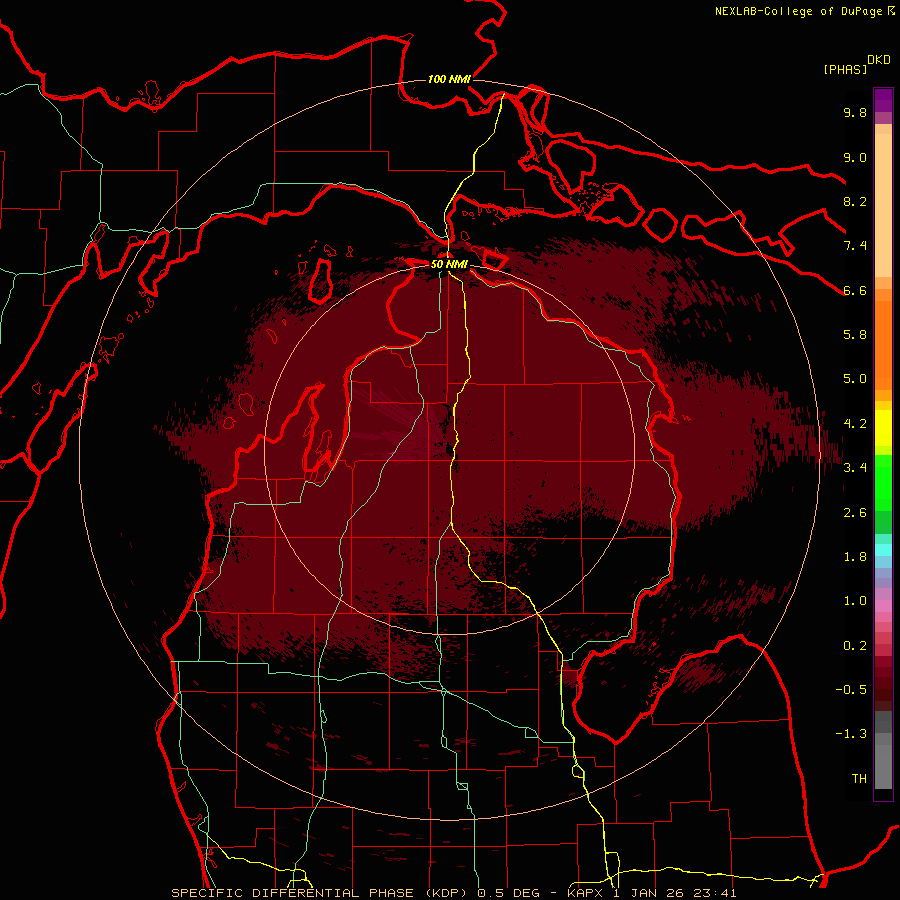Click the 6.6 value on the color scale
This screenshot has width=900, height=900.
point(855,290)
